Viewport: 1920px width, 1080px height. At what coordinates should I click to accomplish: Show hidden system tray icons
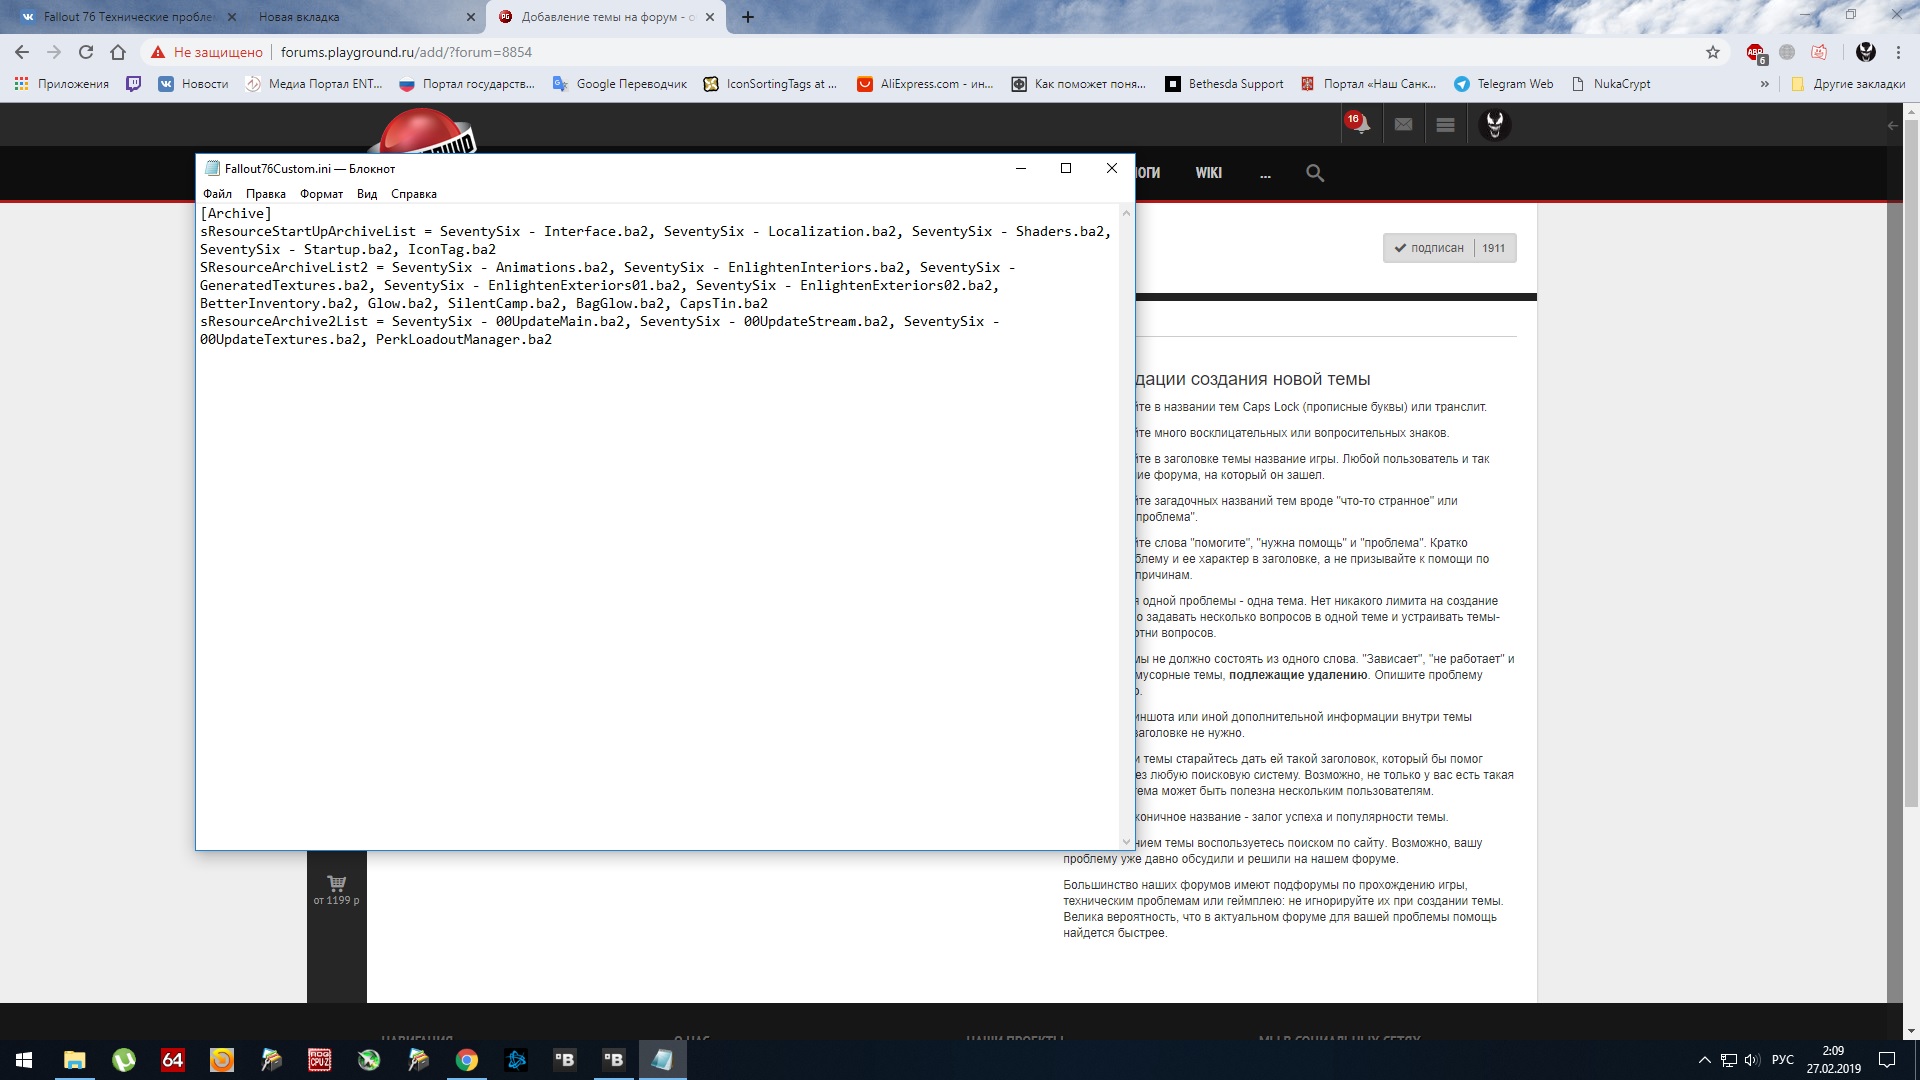pyautogui.click(x=1704, y=1060)
